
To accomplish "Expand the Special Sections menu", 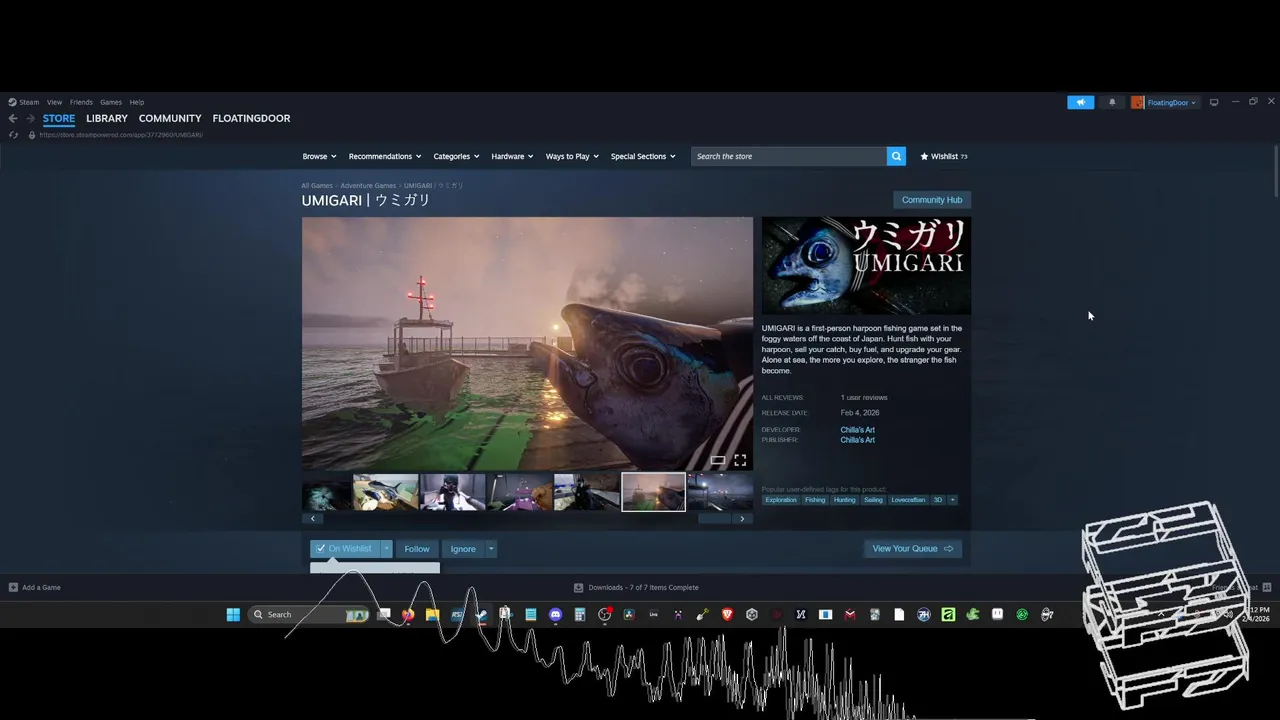I will coord(643,156).
